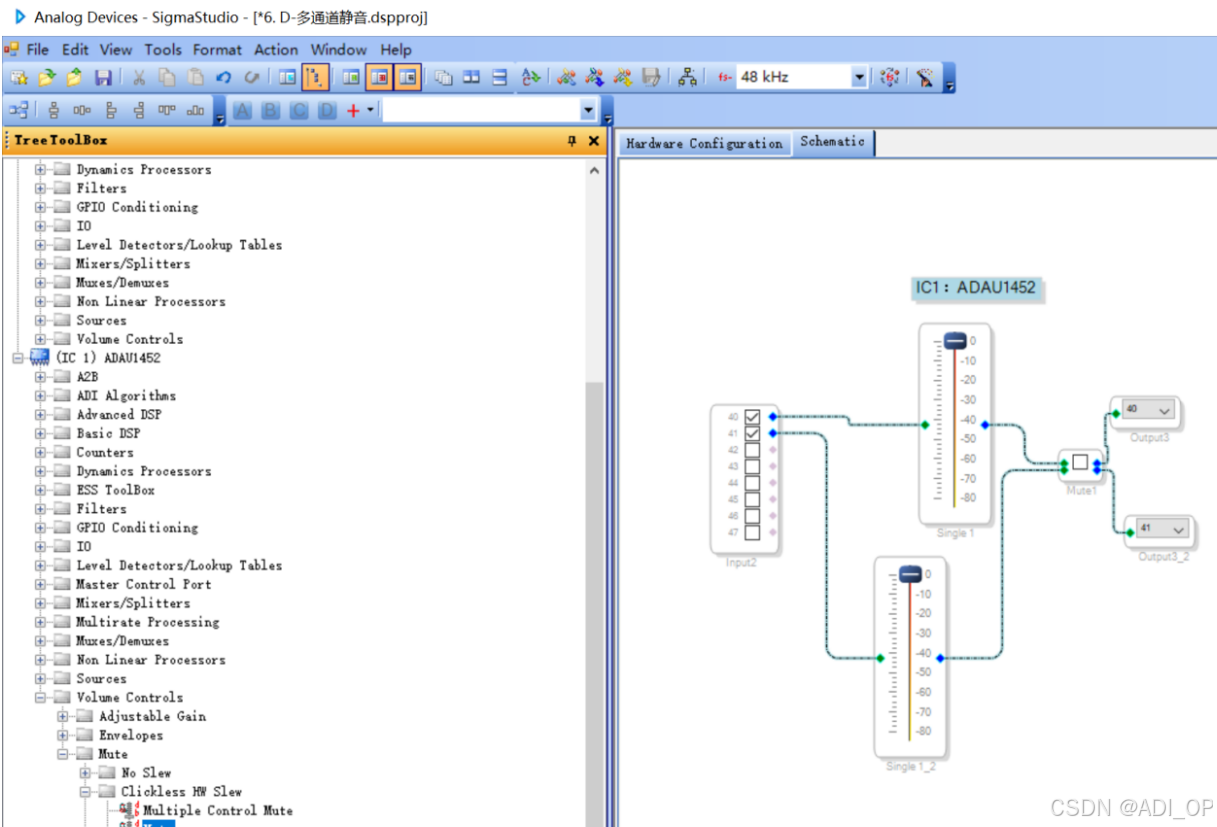The height and width of the screenshot is (827, 1217).
Task: Click the Cascade windows icon
Action: click(443, 77)
